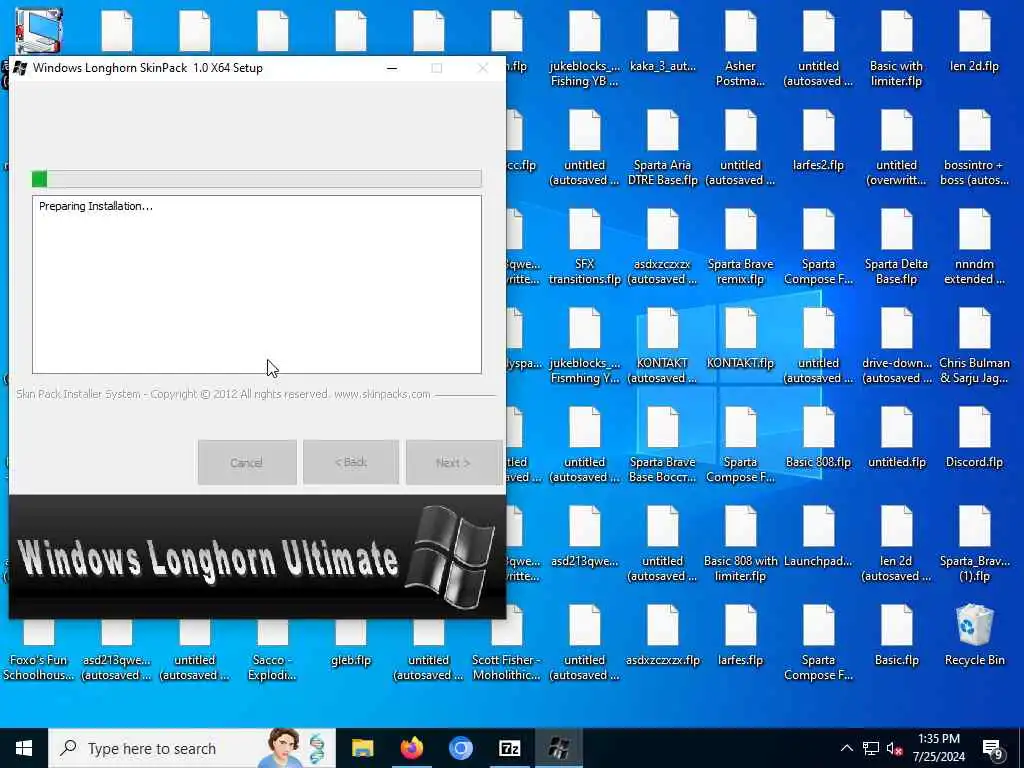Open the notification center icon
This screenshot has height=768, width=1024.
point(993,750)
